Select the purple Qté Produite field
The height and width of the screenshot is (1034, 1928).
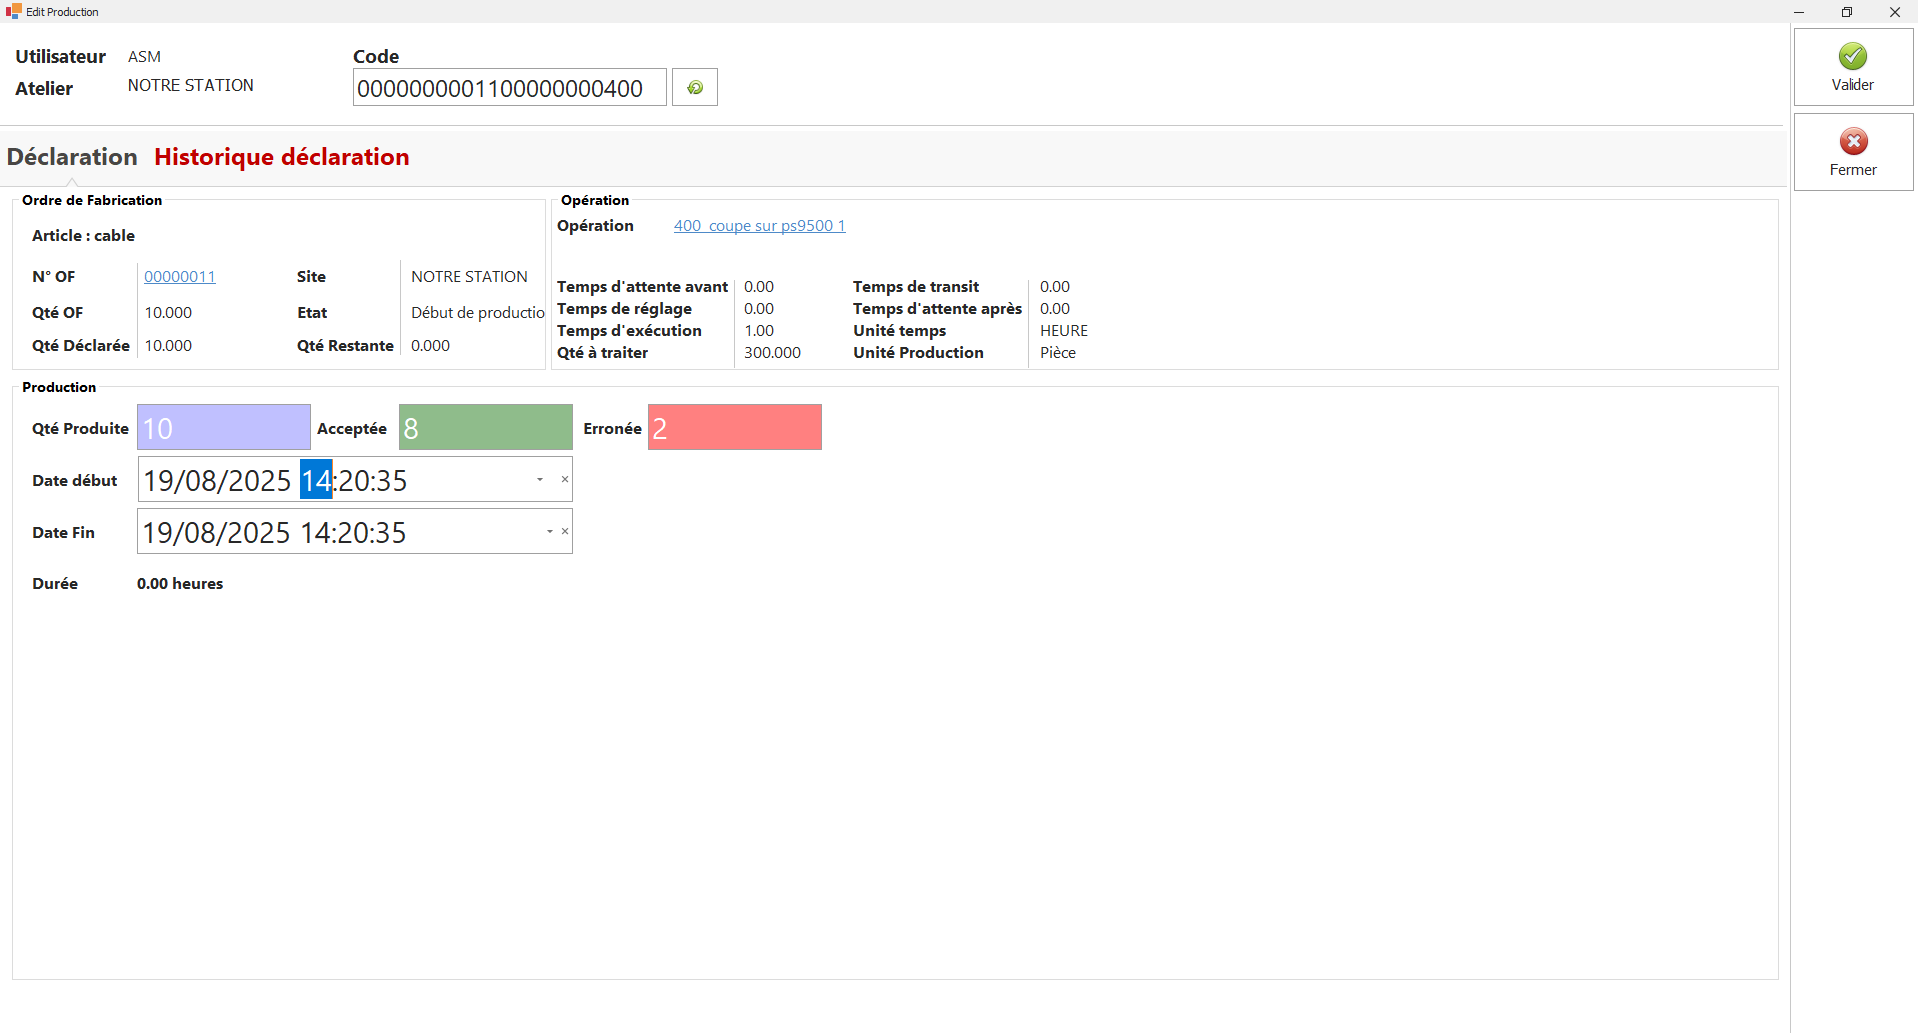223,428
